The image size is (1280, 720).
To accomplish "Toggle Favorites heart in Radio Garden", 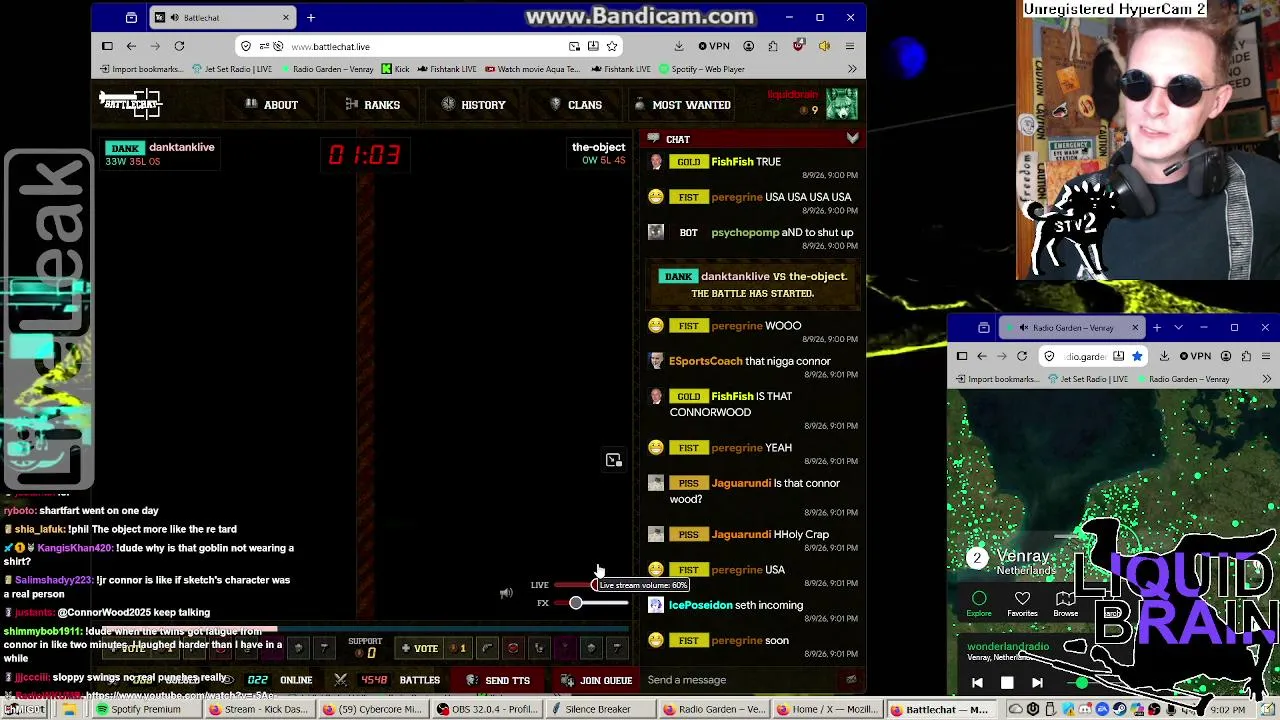I will tap(1022, 603).
